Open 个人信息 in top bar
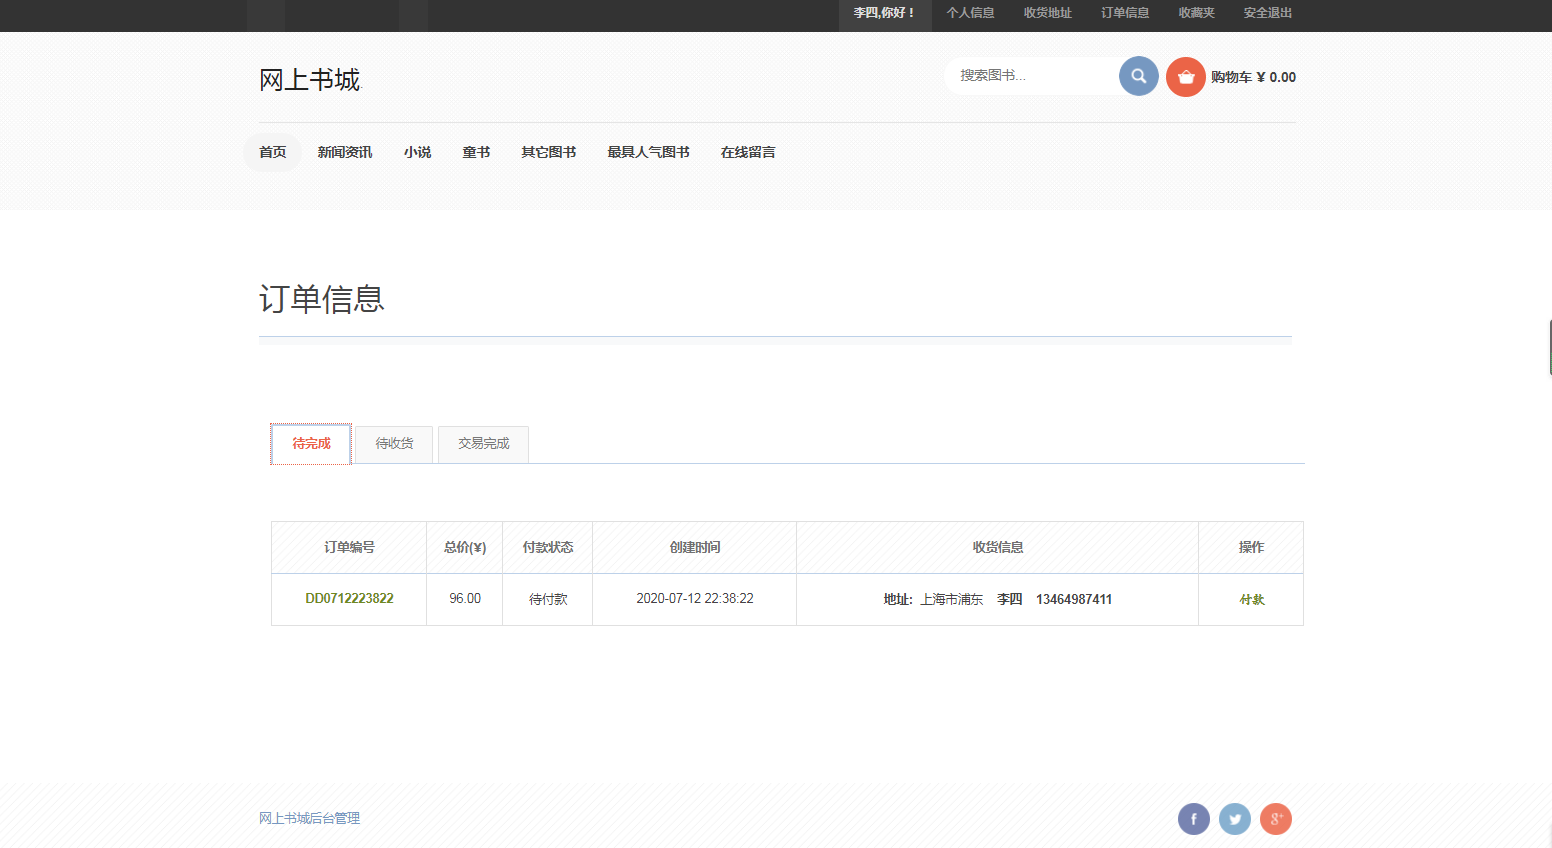The image size is (1552, 848). tap(971, 13)
